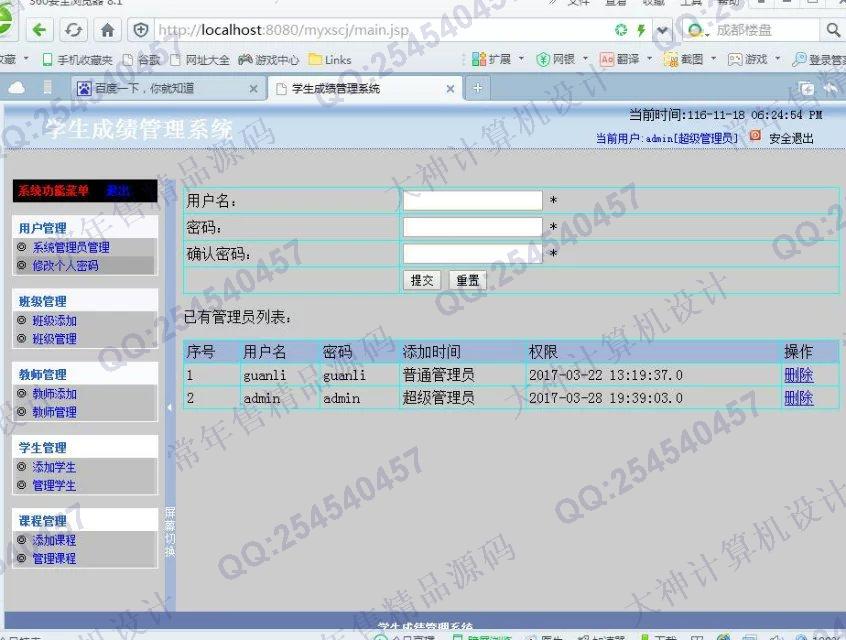
Task: Click the red logout icon beside 安全退出
Action: point(755,135)
